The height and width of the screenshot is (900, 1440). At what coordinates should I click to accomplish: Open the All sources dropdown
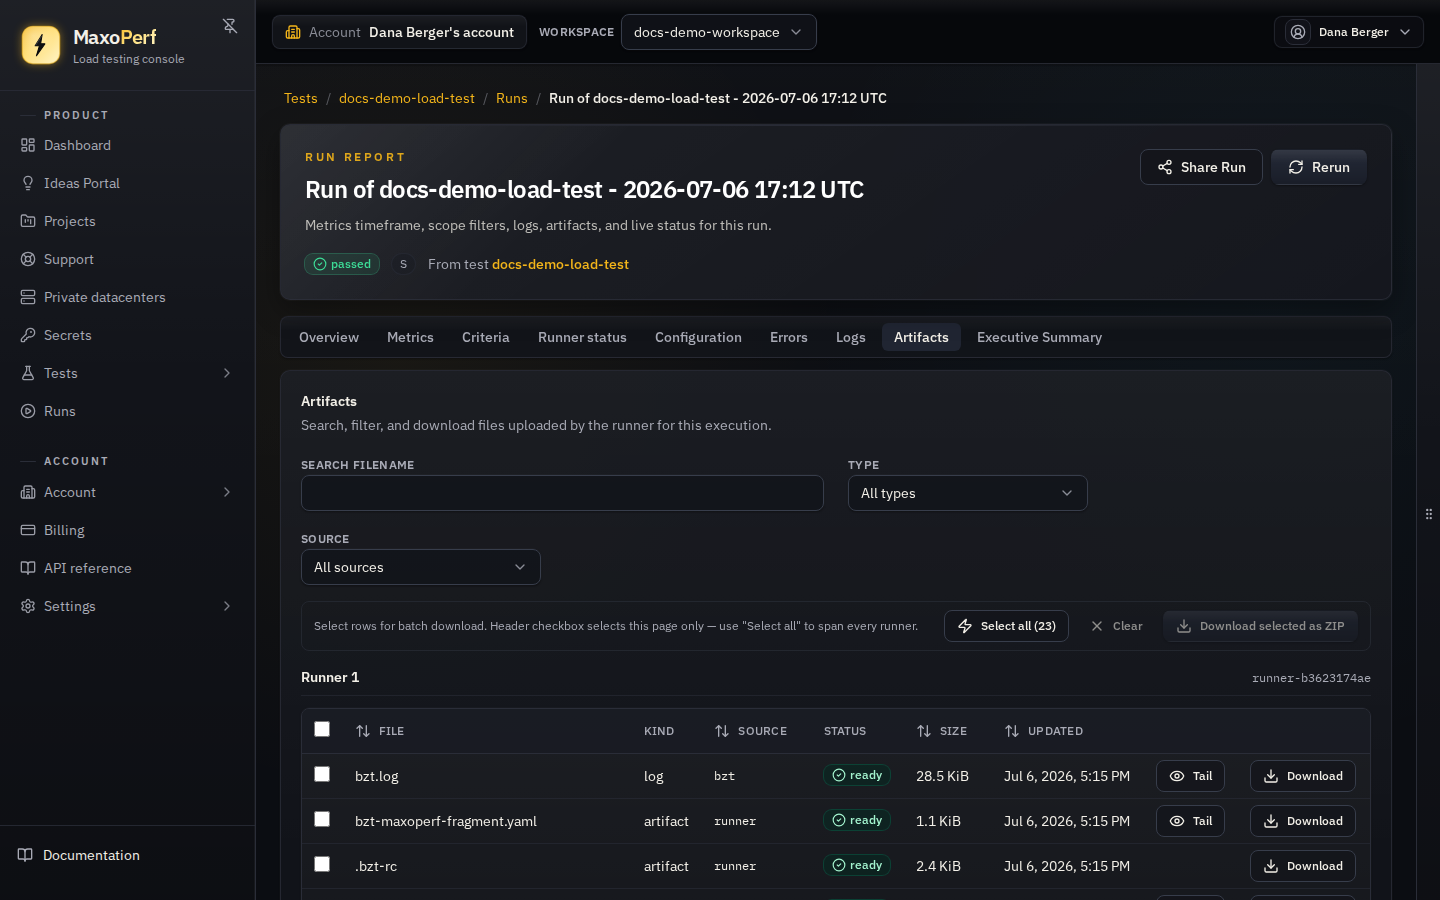click(421, 567)
